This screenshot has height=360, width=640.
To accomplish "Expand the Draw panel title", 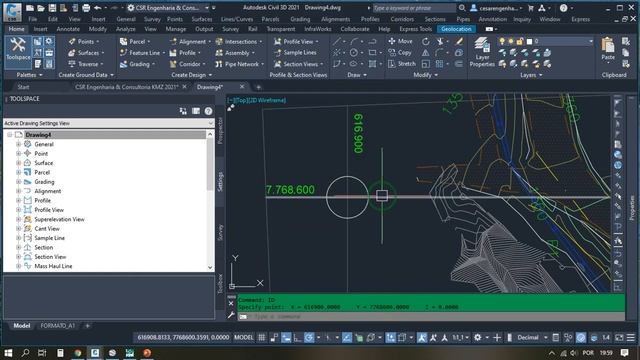I will (357, 75).
